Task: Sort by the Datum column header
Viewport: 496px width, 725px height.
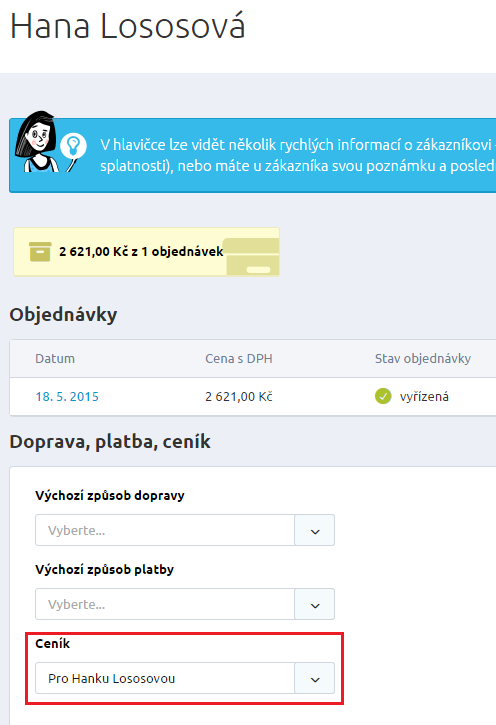Action: point(55,359)
